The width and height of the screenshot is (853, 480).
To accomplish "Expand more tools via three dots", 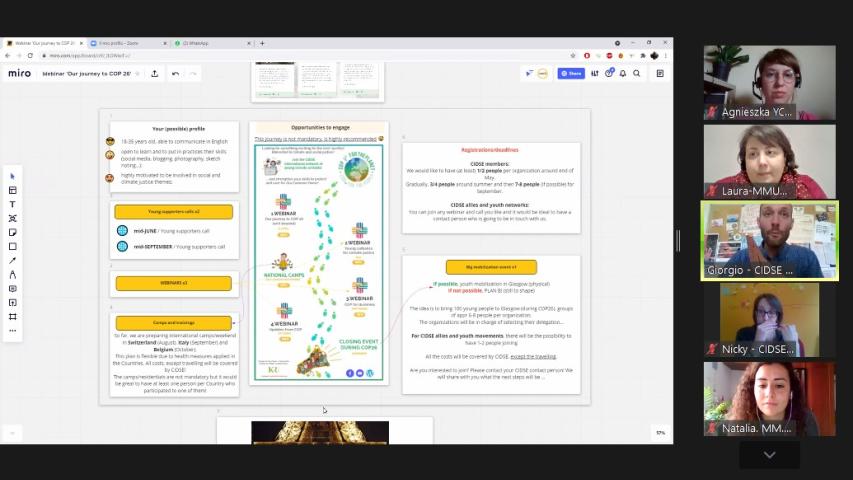I will click(13, 330).
